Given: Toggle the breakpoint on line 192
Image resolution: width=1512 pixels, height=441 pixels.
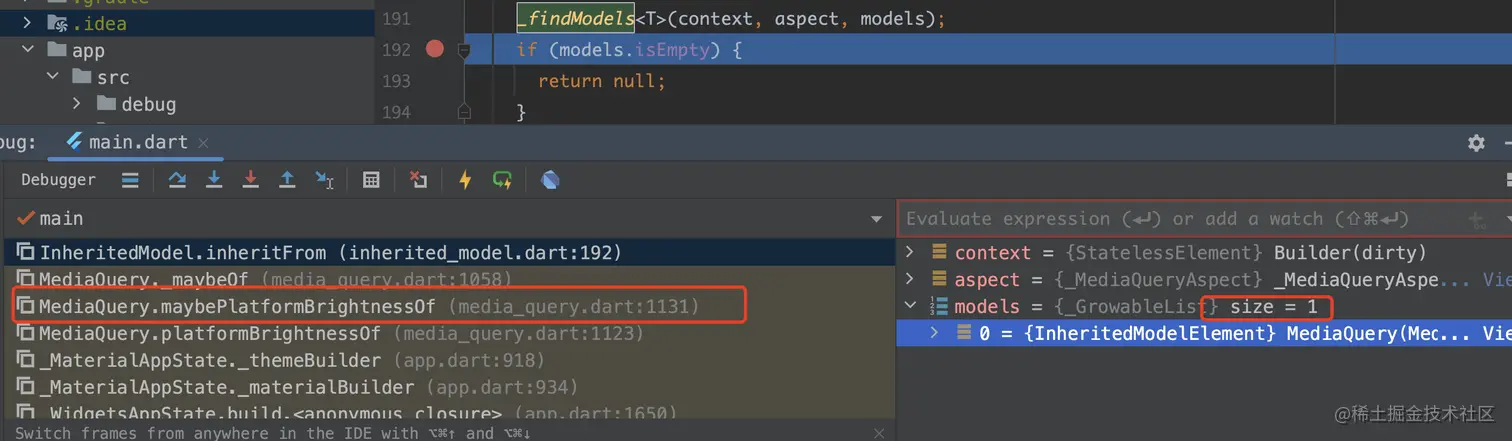Looking at the screenshot, I should click(434, 49).
